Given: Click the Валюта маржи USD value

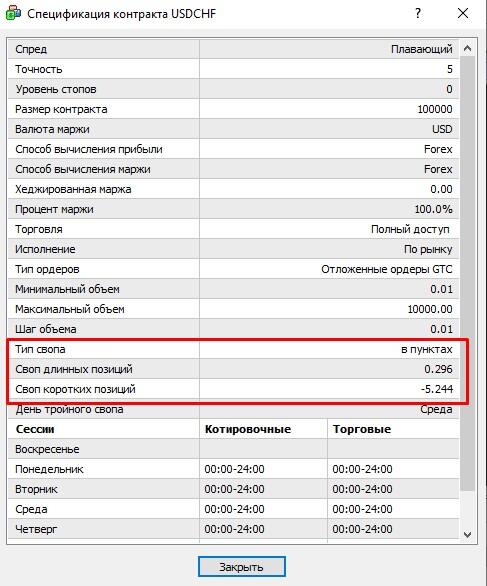Looking at the screenshot, I should coord(442,129).
